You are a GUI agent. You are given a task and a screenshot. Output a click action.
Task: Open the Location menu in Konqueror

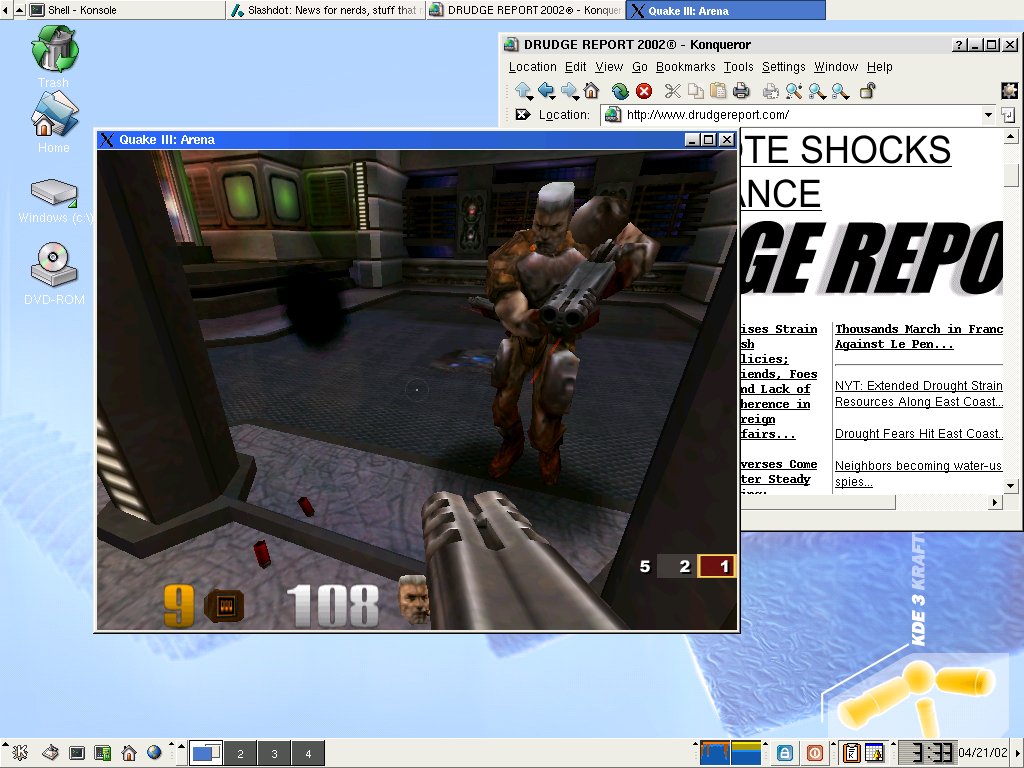(x=532, y=67)
